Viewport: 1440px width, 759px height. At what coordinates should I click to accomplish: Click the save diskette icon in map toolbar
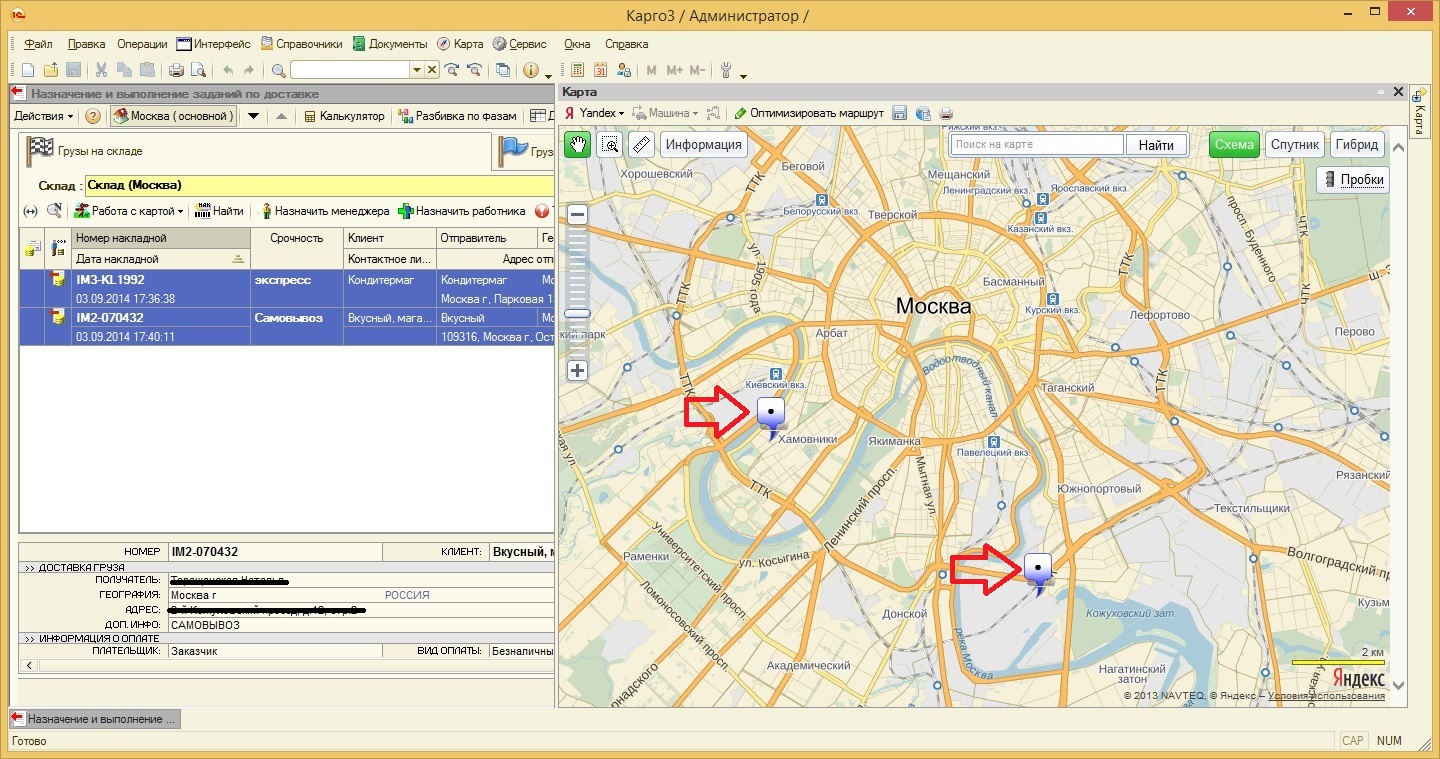click(x=899, y=114)
